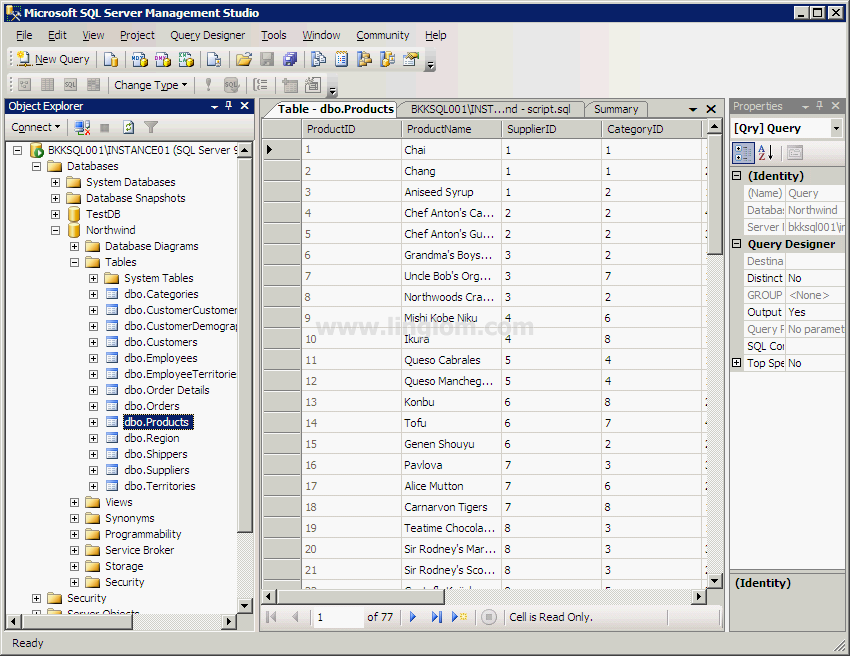Collapse the (Identity) properties section

(737, 176)
